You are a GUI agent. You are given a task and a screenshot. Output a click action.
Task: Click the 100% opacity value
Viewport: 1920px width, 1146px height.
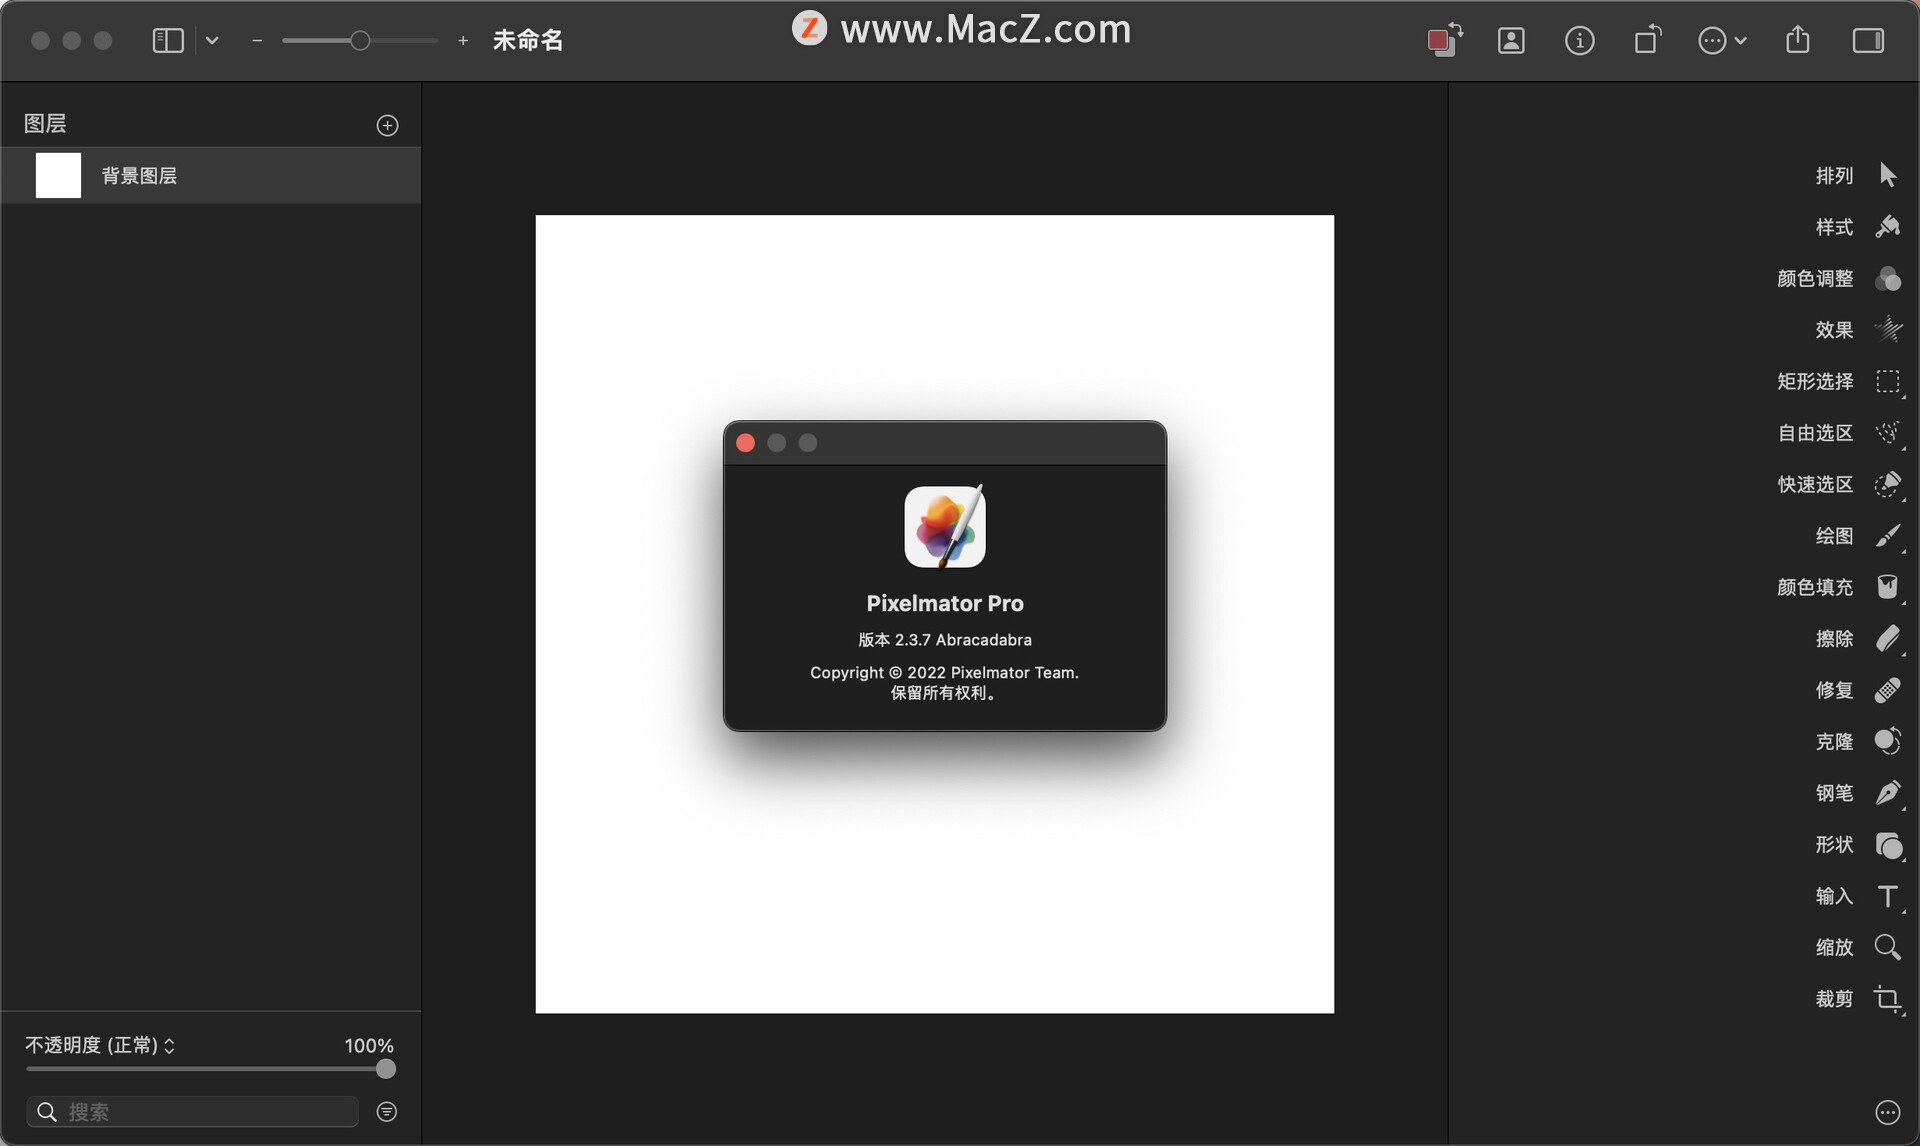pyautogui.click(x=369, y=1045)
